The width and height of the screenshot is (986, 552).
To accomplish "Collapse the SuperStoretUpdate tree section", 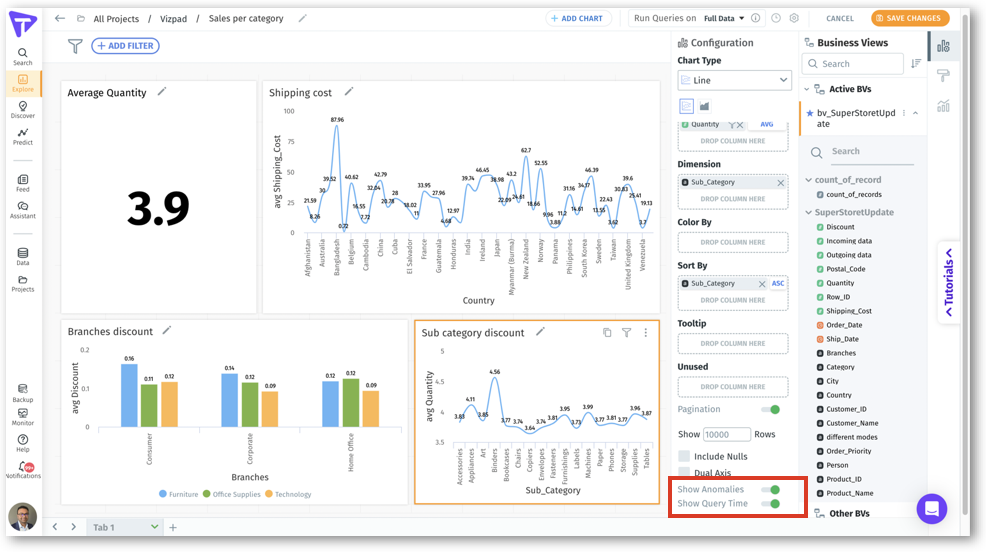I will pos(808,212).
